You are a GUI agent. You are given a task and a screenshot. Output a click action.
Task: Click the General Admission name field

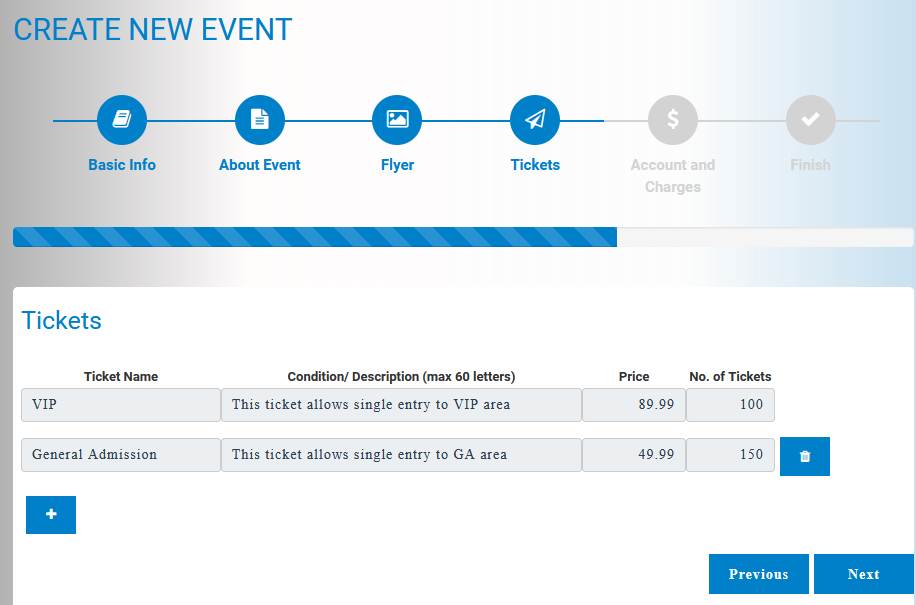click(120, 455)
